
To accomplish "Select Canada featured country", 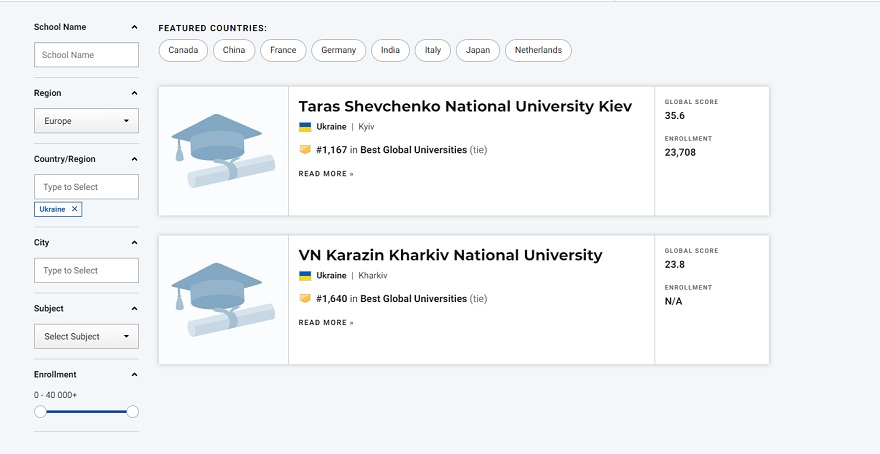I will click(183, 50).
